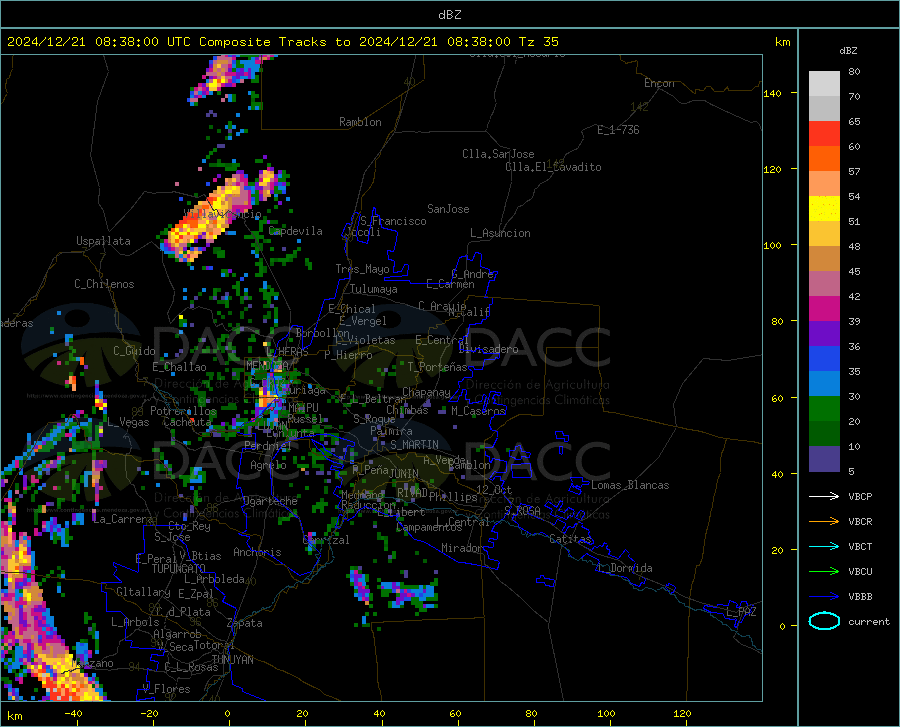Click the 'E_Carmen' map label
Image resolution: width=900 pixels, height=727 pixels.
(x=450, y=284)
